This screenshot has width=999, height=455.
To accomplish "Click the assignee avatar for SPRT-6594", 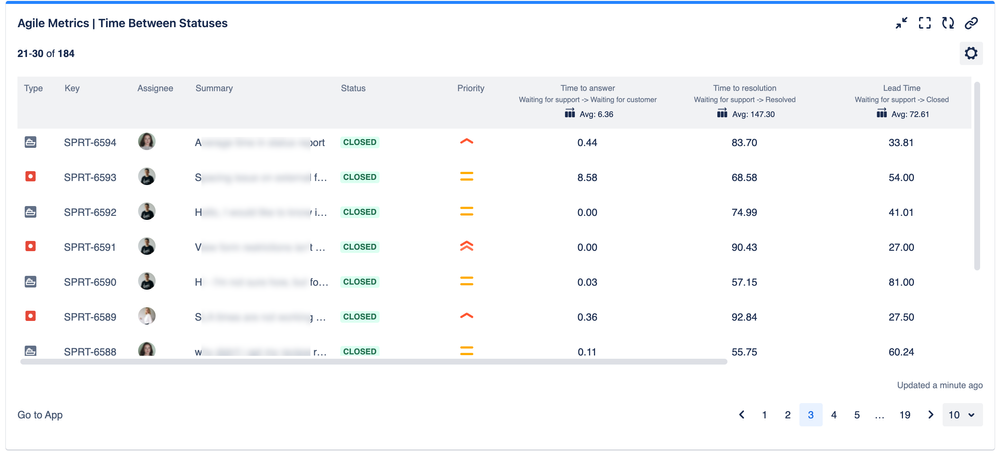I will [147, 142].
